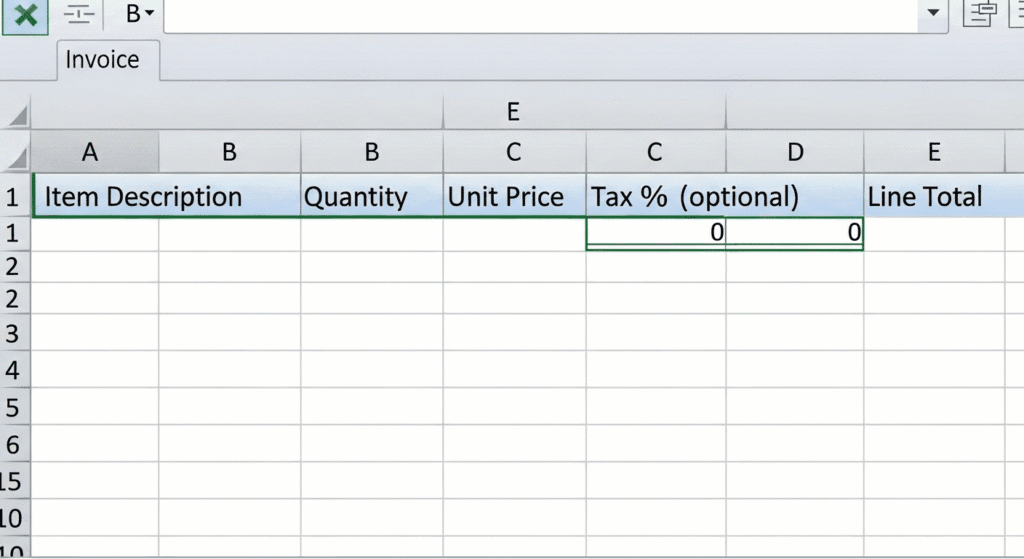Viewport: 1024px width, 559px height.
Task: Select the column header above Quantity
Action: click(371, 152)
